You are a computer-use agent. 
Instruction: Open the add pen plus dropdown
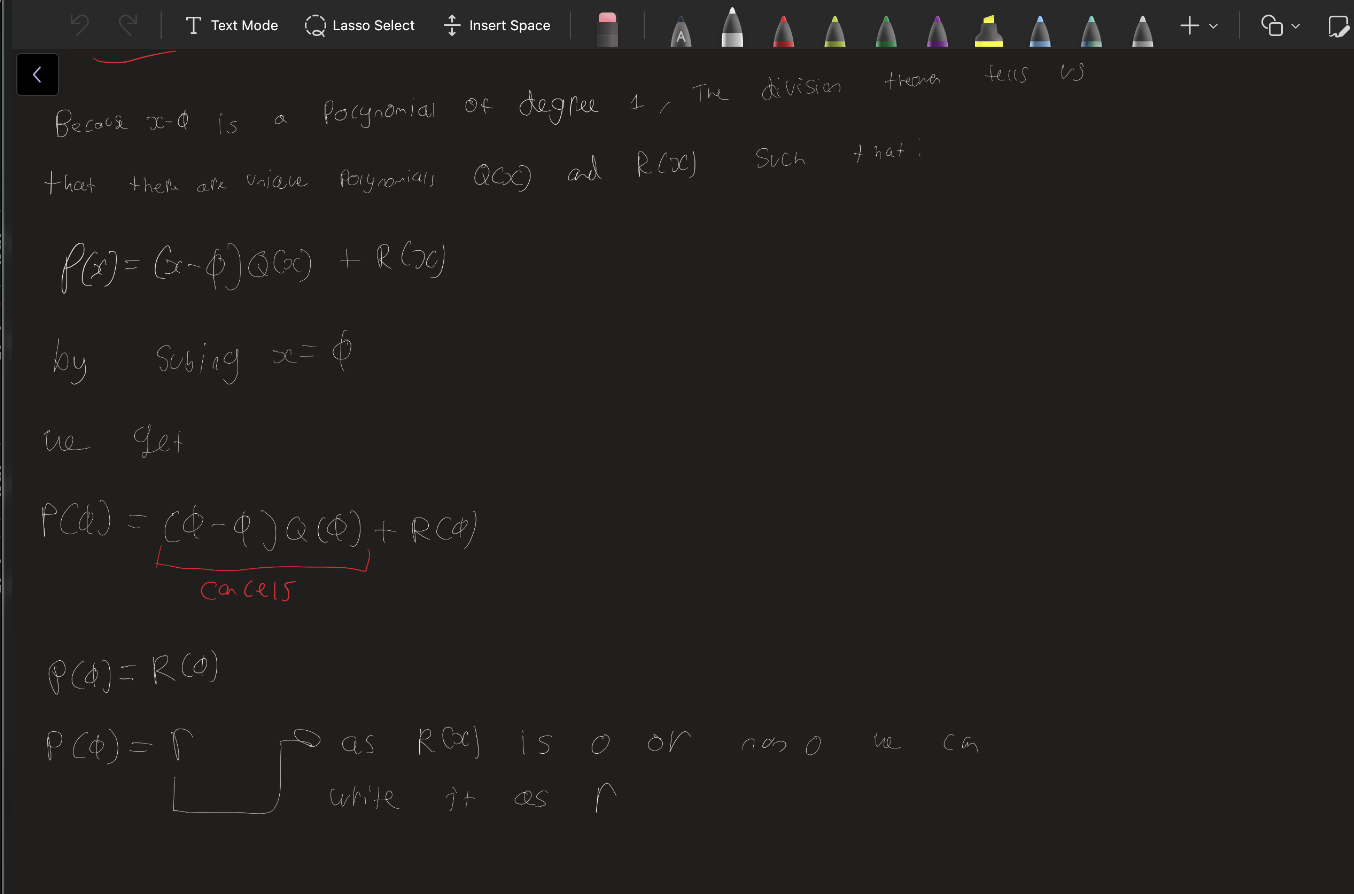pyautogui.click(x=1198, y=25)
